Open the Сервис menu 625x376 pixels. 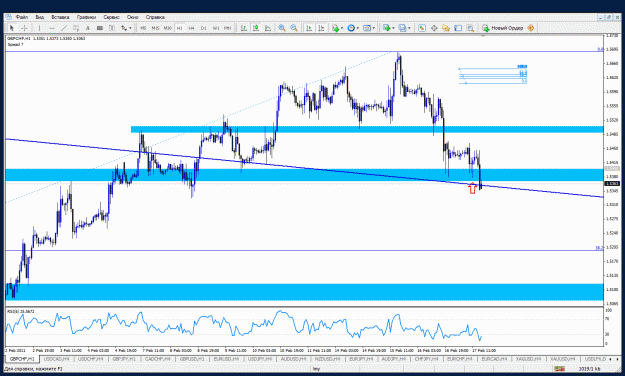pos(112,17)
